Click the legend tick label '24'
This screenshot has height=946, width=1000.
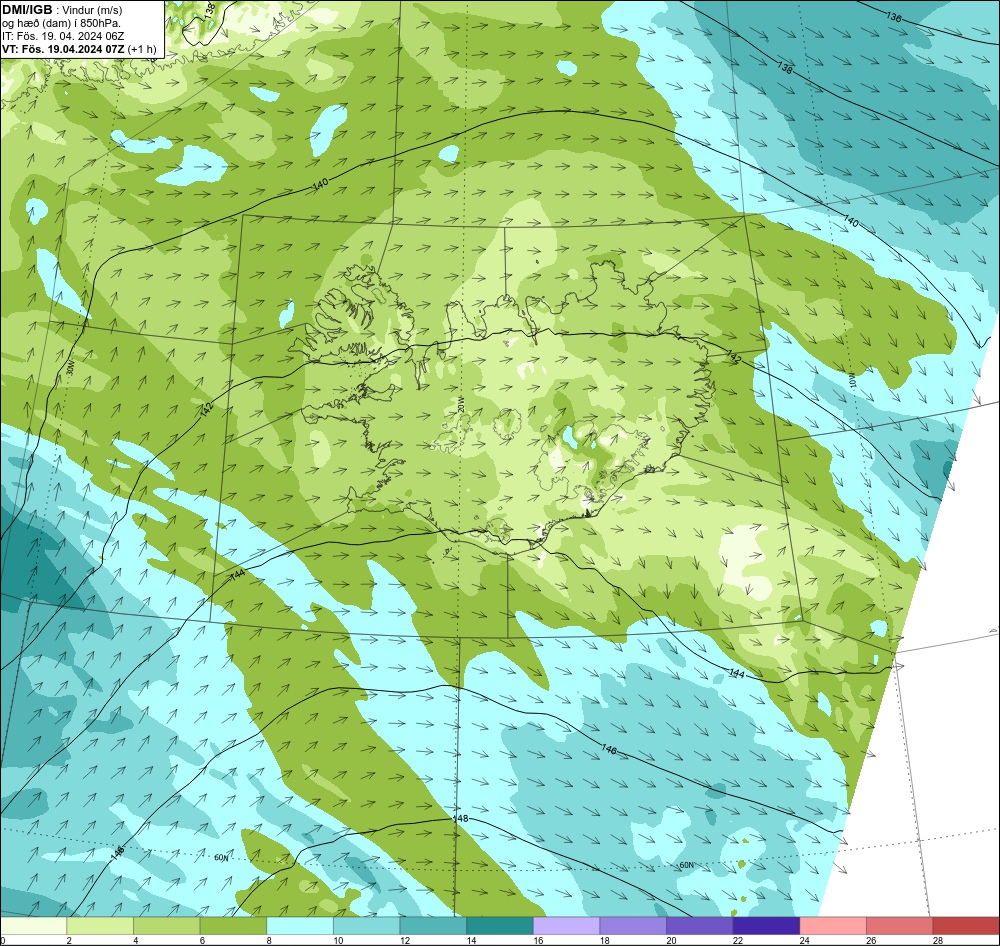[x=805, y=940]
